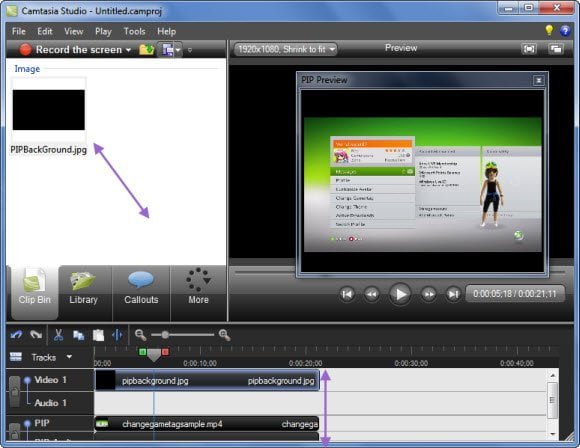Click the Play button in preview
The height and width of the screenshot is (448, 580).
point(400,294)
